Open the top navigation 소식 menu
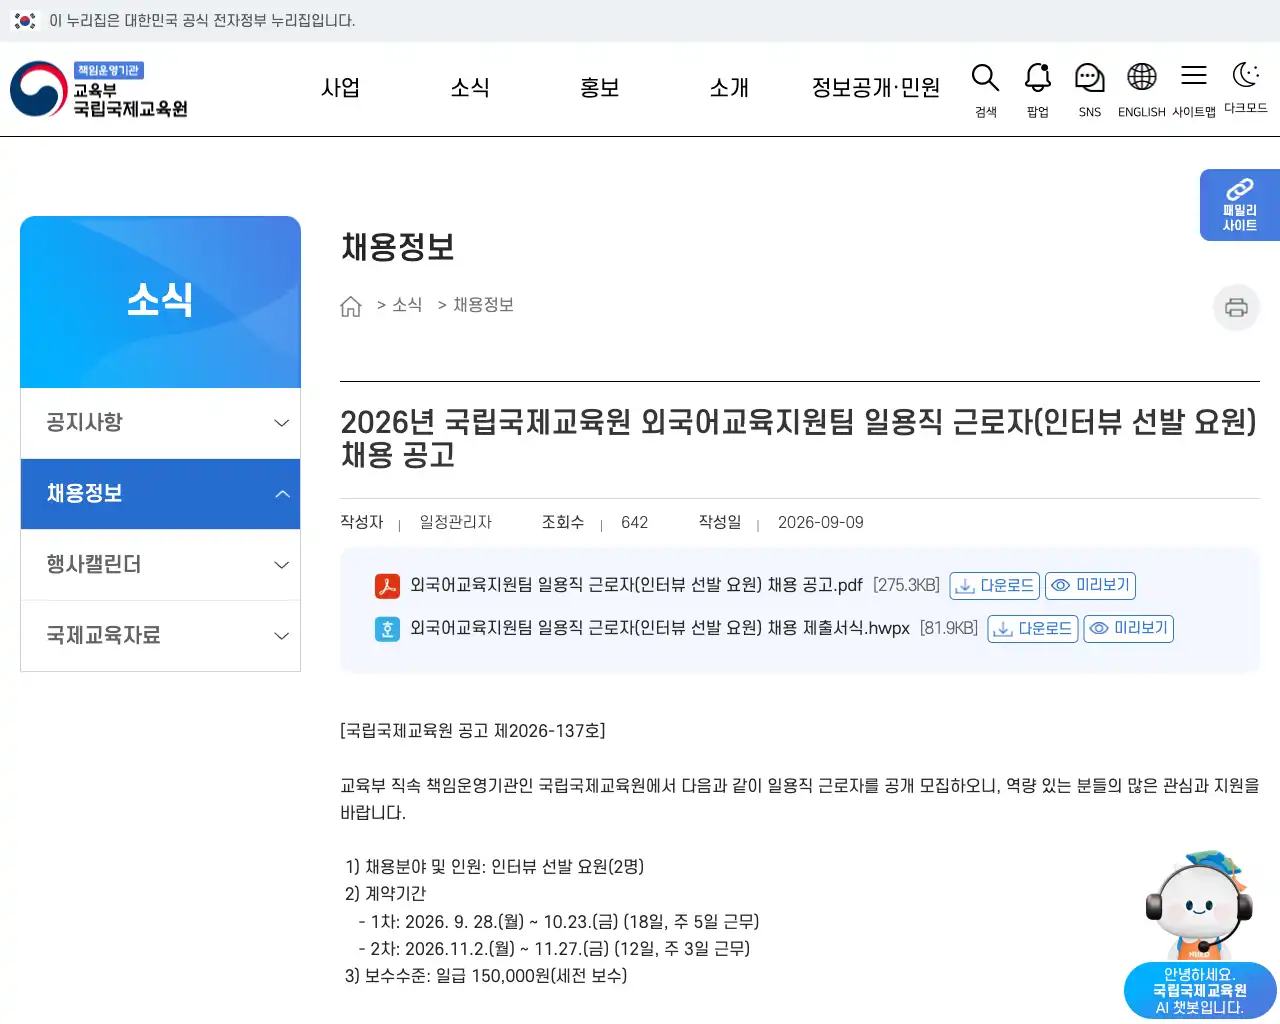Screen dimensions: 1280x1024 click(470, 88)
